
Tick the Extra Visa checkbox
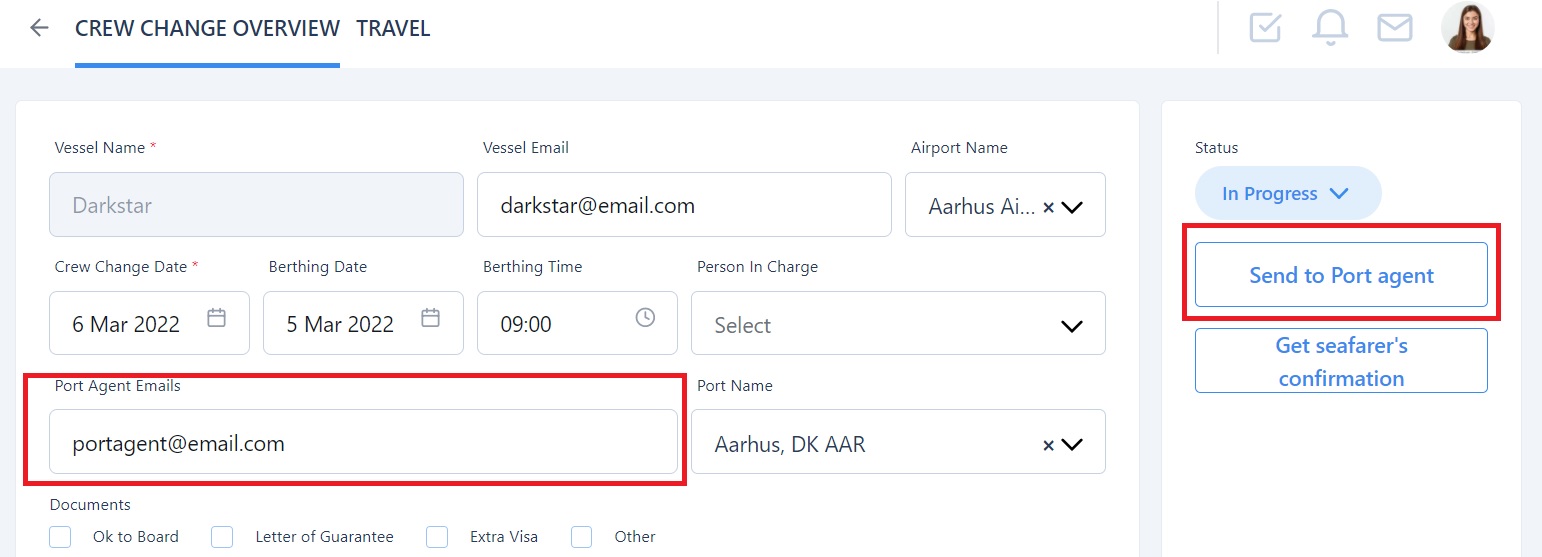[x=437, y=537]
